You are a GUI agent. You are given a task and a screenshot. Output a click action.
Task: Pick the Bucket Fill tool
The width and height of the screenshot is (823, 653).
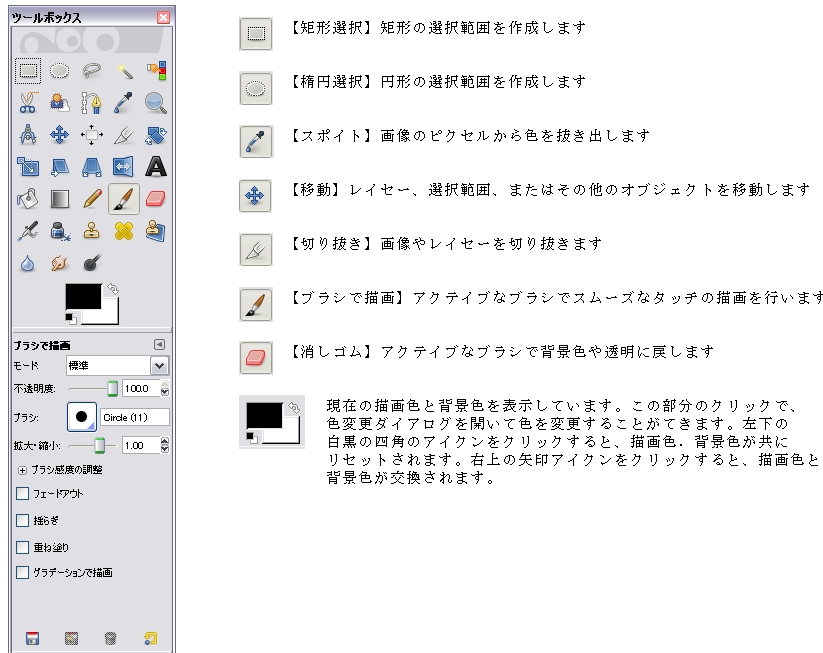tap(28, 198)
